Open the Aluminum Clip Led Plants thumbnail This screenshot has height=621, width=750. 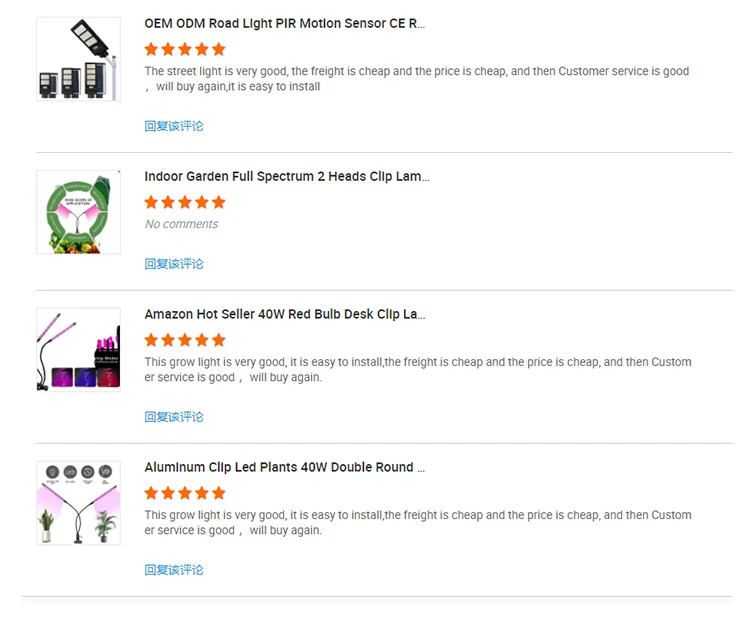78,503
